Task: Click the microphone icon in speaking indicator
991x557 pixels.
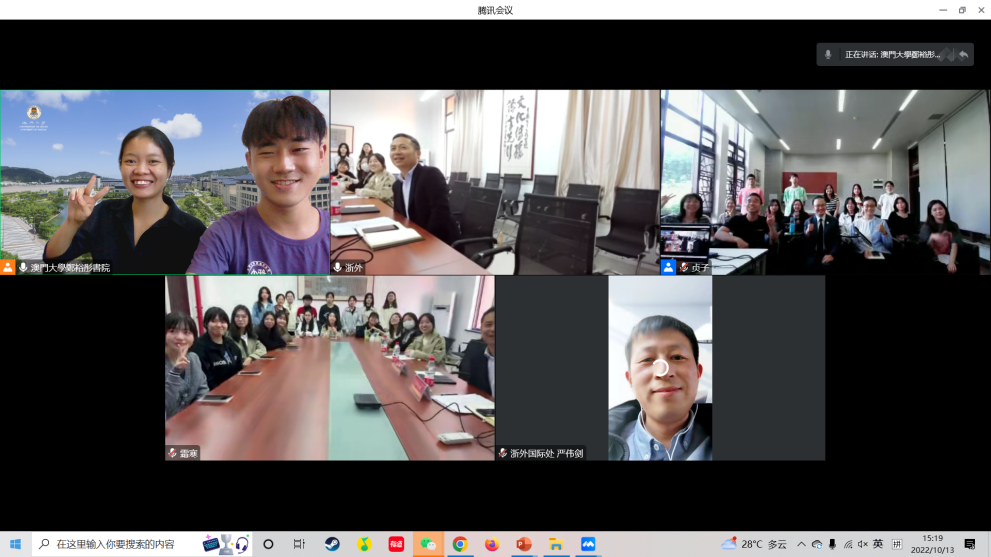Action: 828,55
